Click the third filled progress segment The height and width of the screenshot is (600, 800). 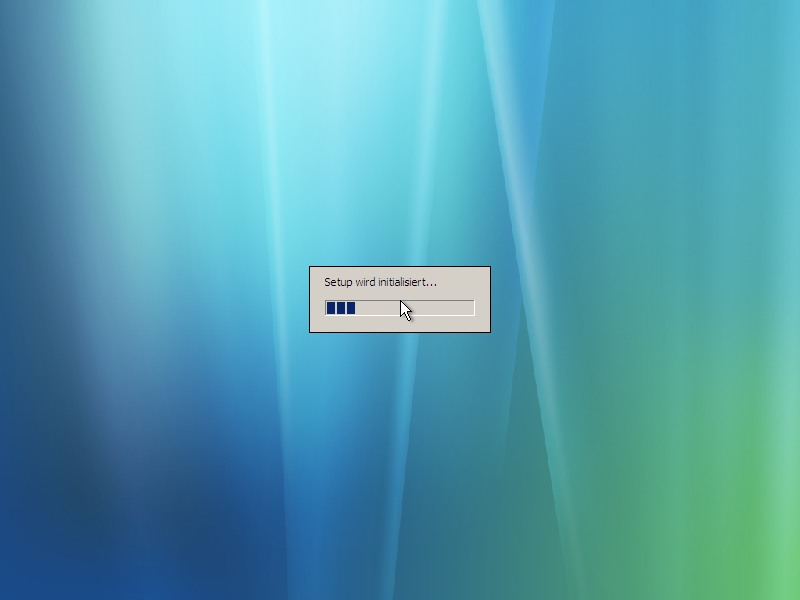pos(350,308)
